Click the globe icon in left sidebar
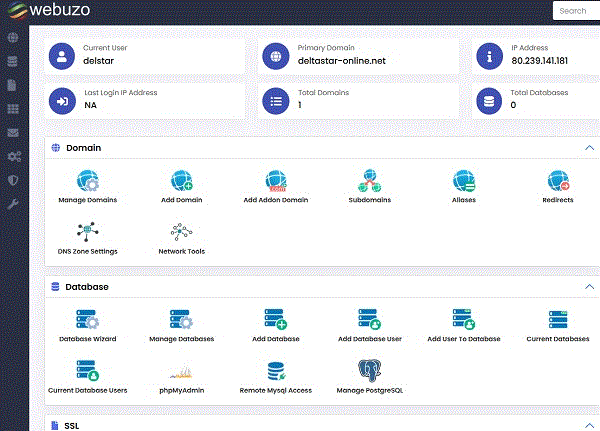This screenshot has height=431, width=600. point(13,38)
